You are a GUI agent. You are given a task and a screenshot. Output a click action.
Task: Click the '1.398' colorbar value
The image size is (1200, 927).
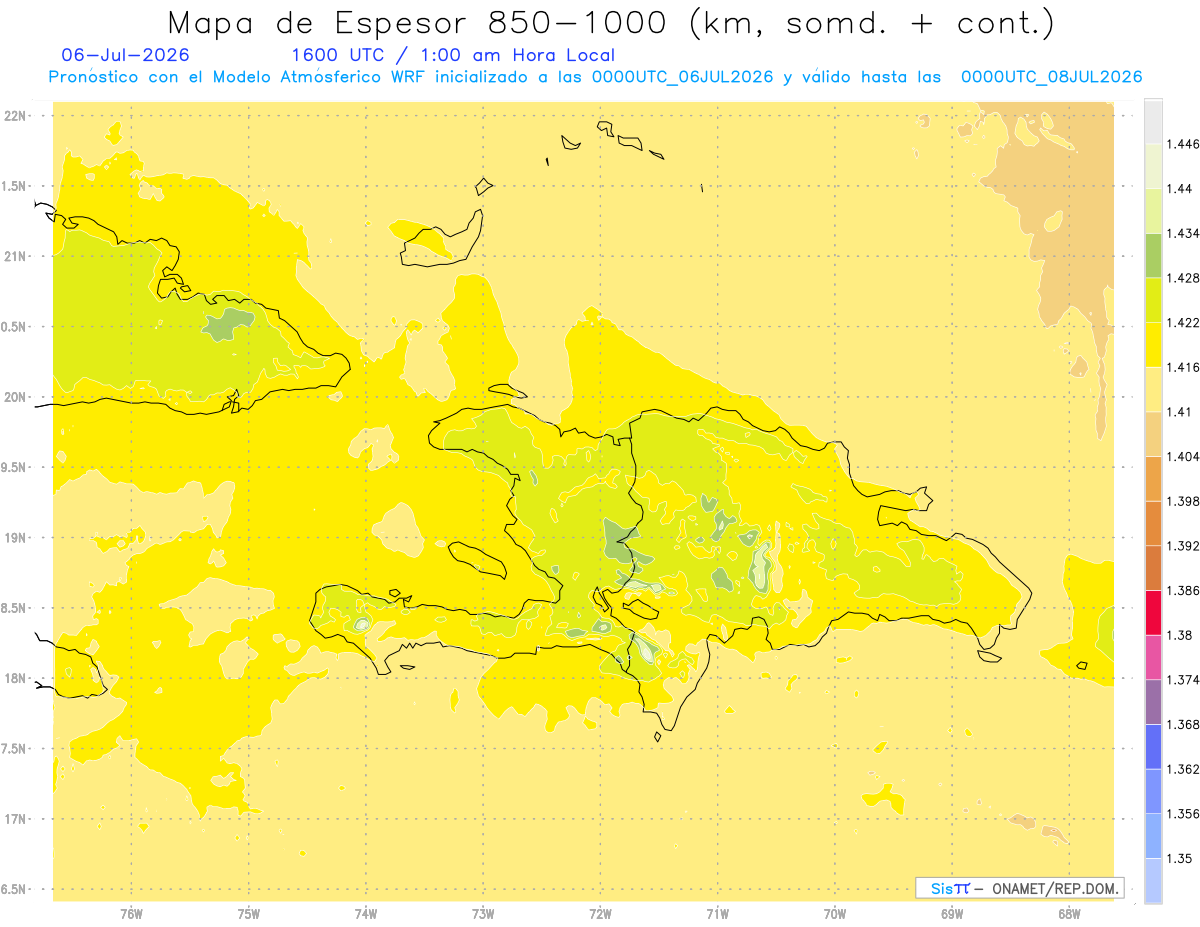[1185, 501]
